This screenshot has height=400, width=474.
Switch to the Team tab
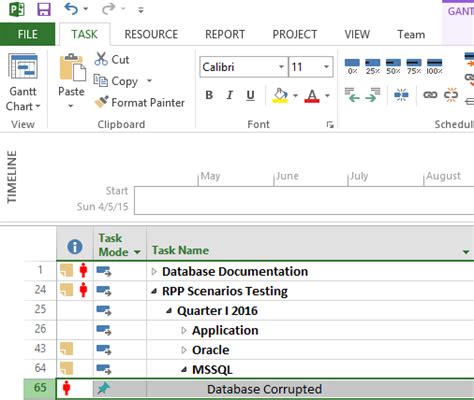coord(411,34)
